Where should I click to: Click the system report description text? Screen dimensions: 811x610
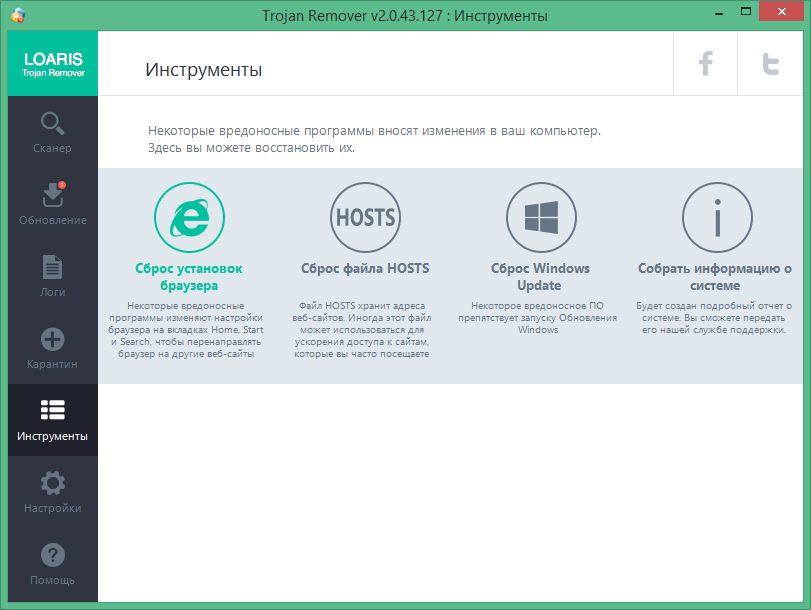(714, 318)
